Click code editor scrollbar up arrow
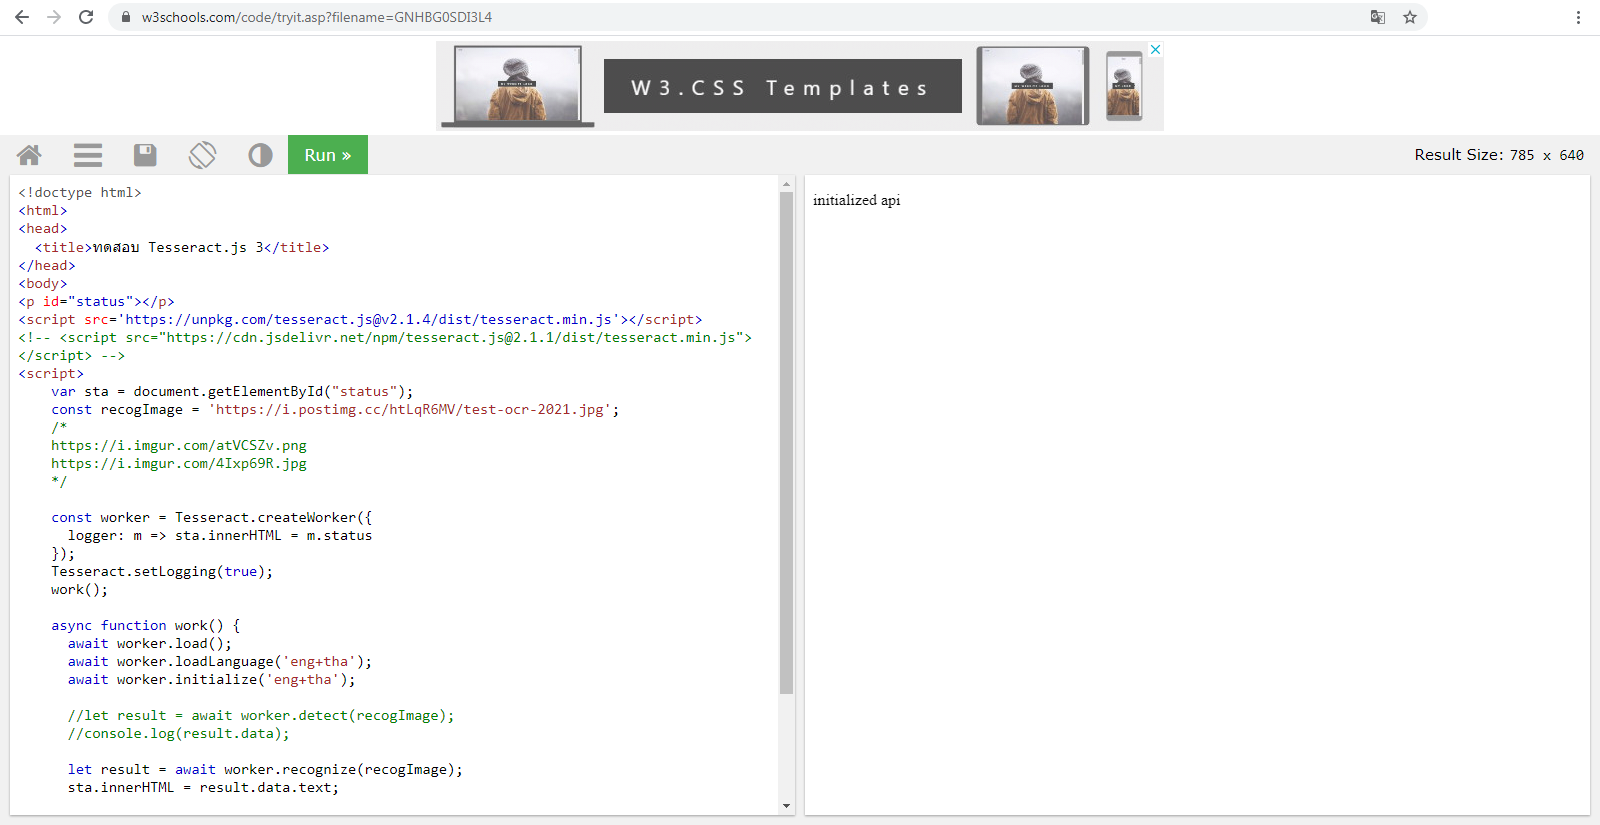Viewport: 1600px width, 825px height. [x=786, y=184]
